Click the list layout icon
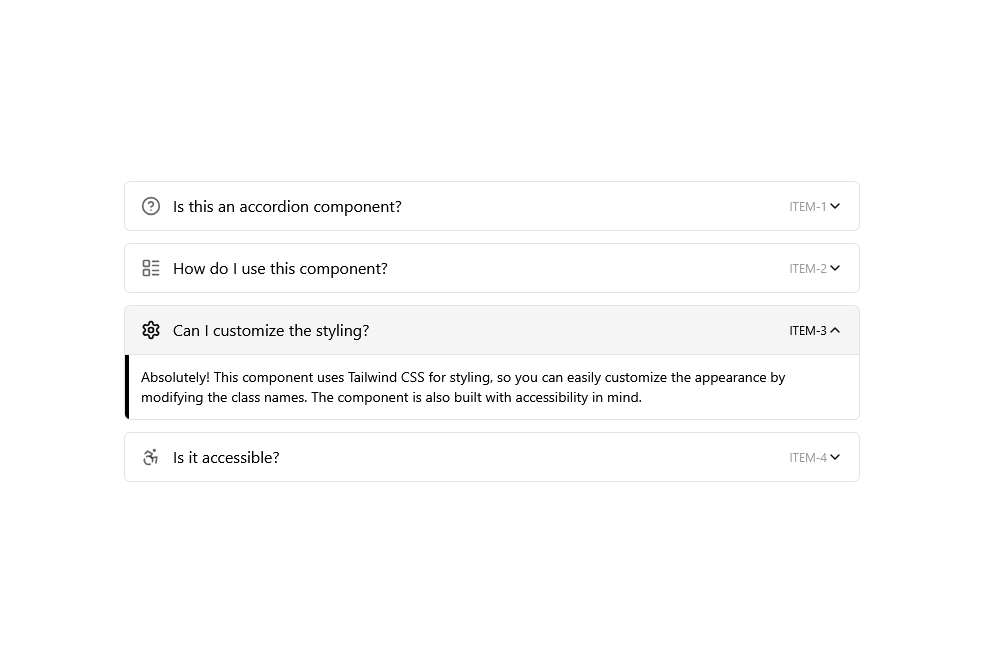The image size is (988, 651). point(151,268)
